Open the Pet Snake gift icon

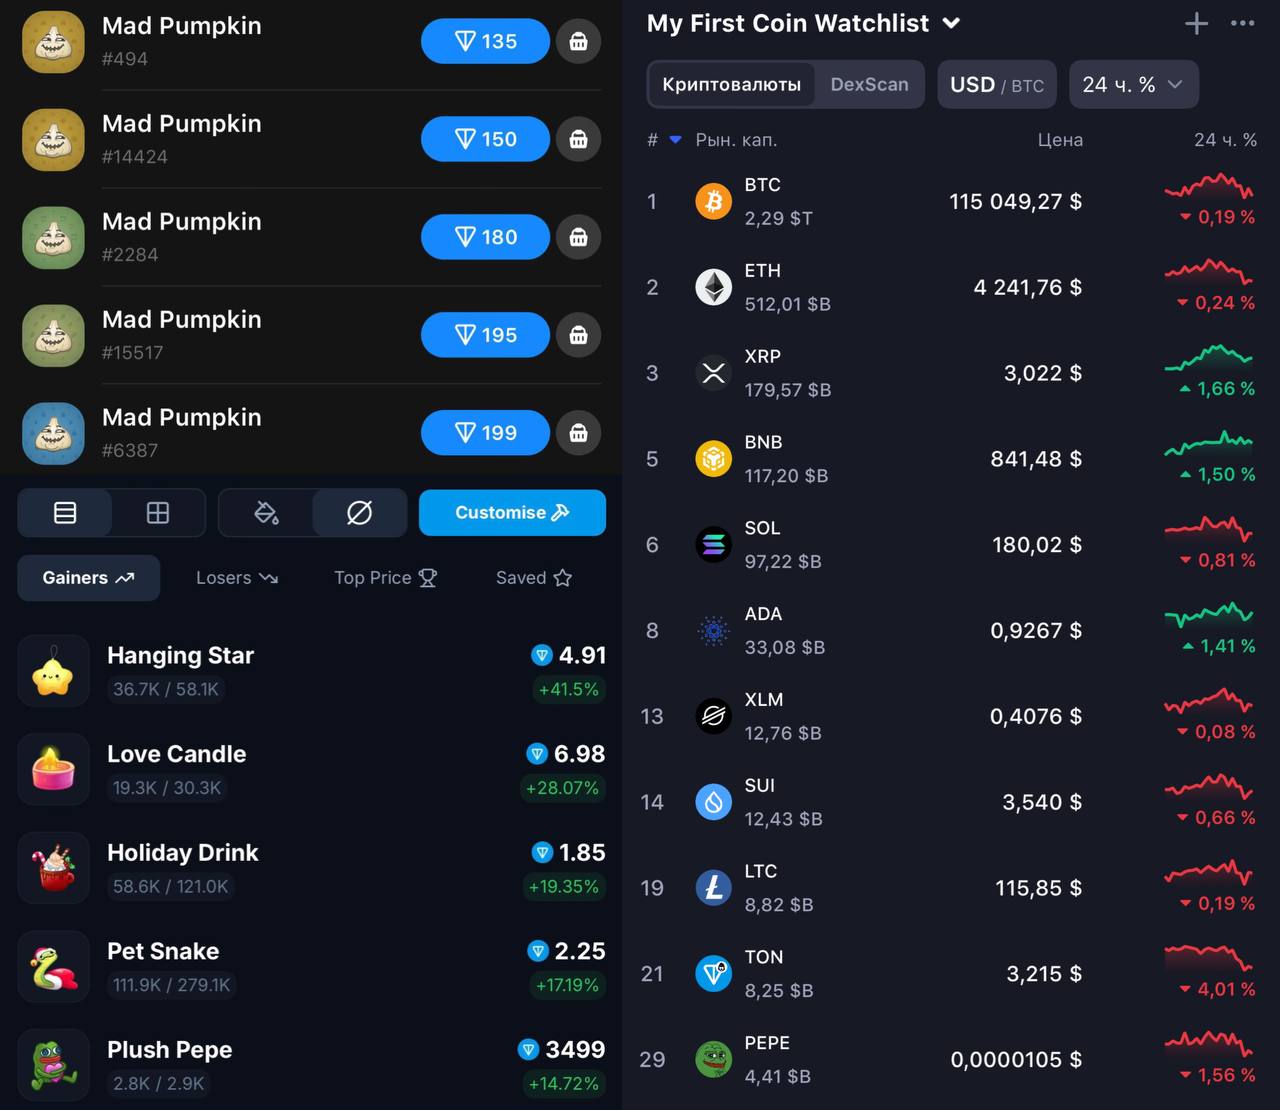coord(53,967)
